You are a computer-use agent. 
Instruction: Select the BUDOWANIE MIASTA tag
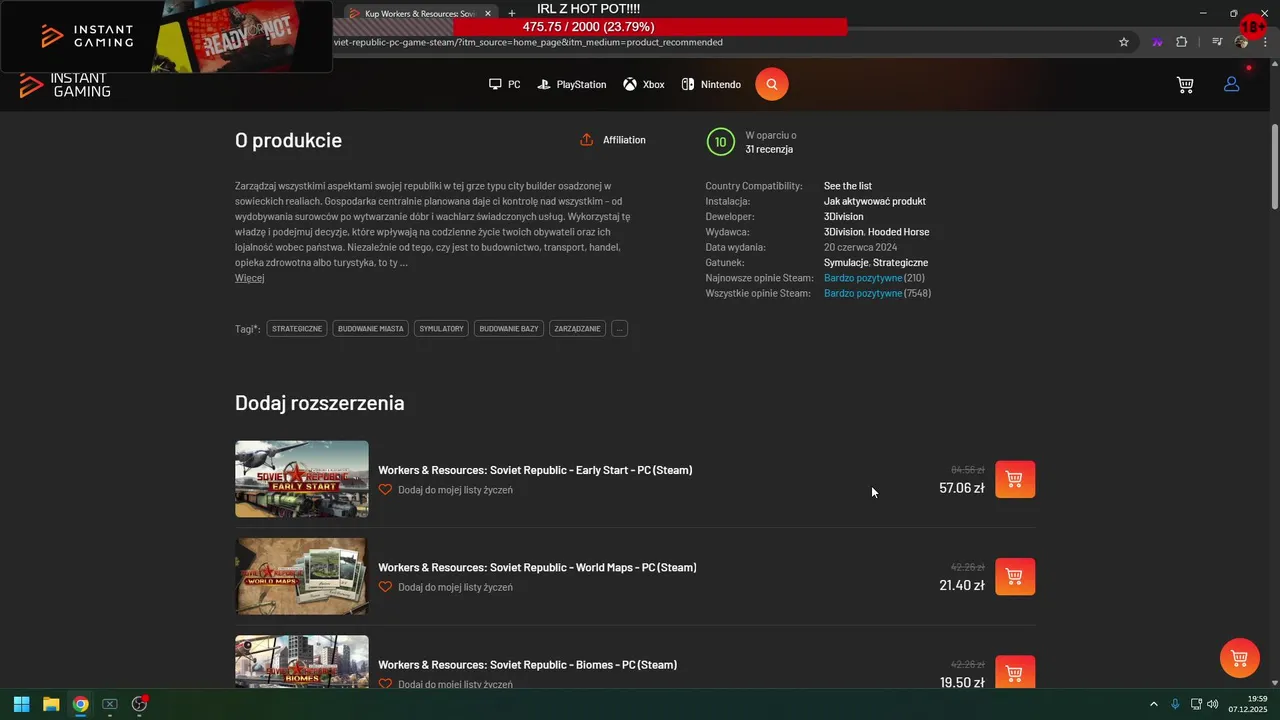(371, 328)
